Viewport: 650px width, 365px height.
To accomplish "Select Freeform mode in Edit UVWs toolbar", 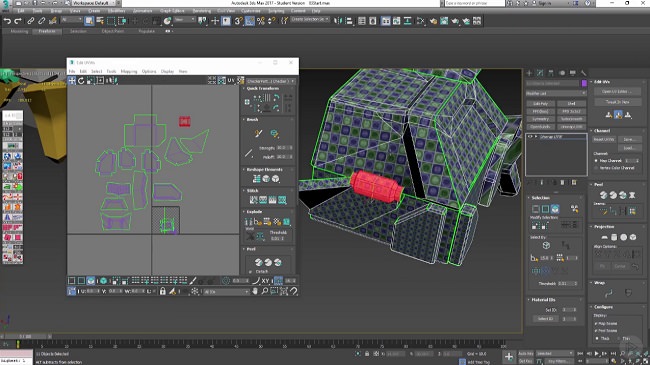I will point(100,80).
